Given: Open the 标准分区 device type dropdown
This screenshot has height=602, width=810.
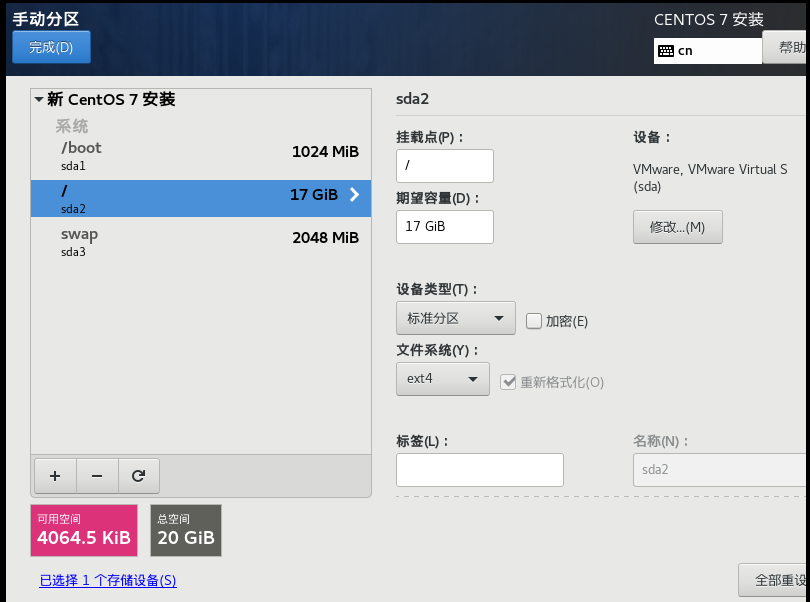Looking at the screenshot, I should point(456,318).
